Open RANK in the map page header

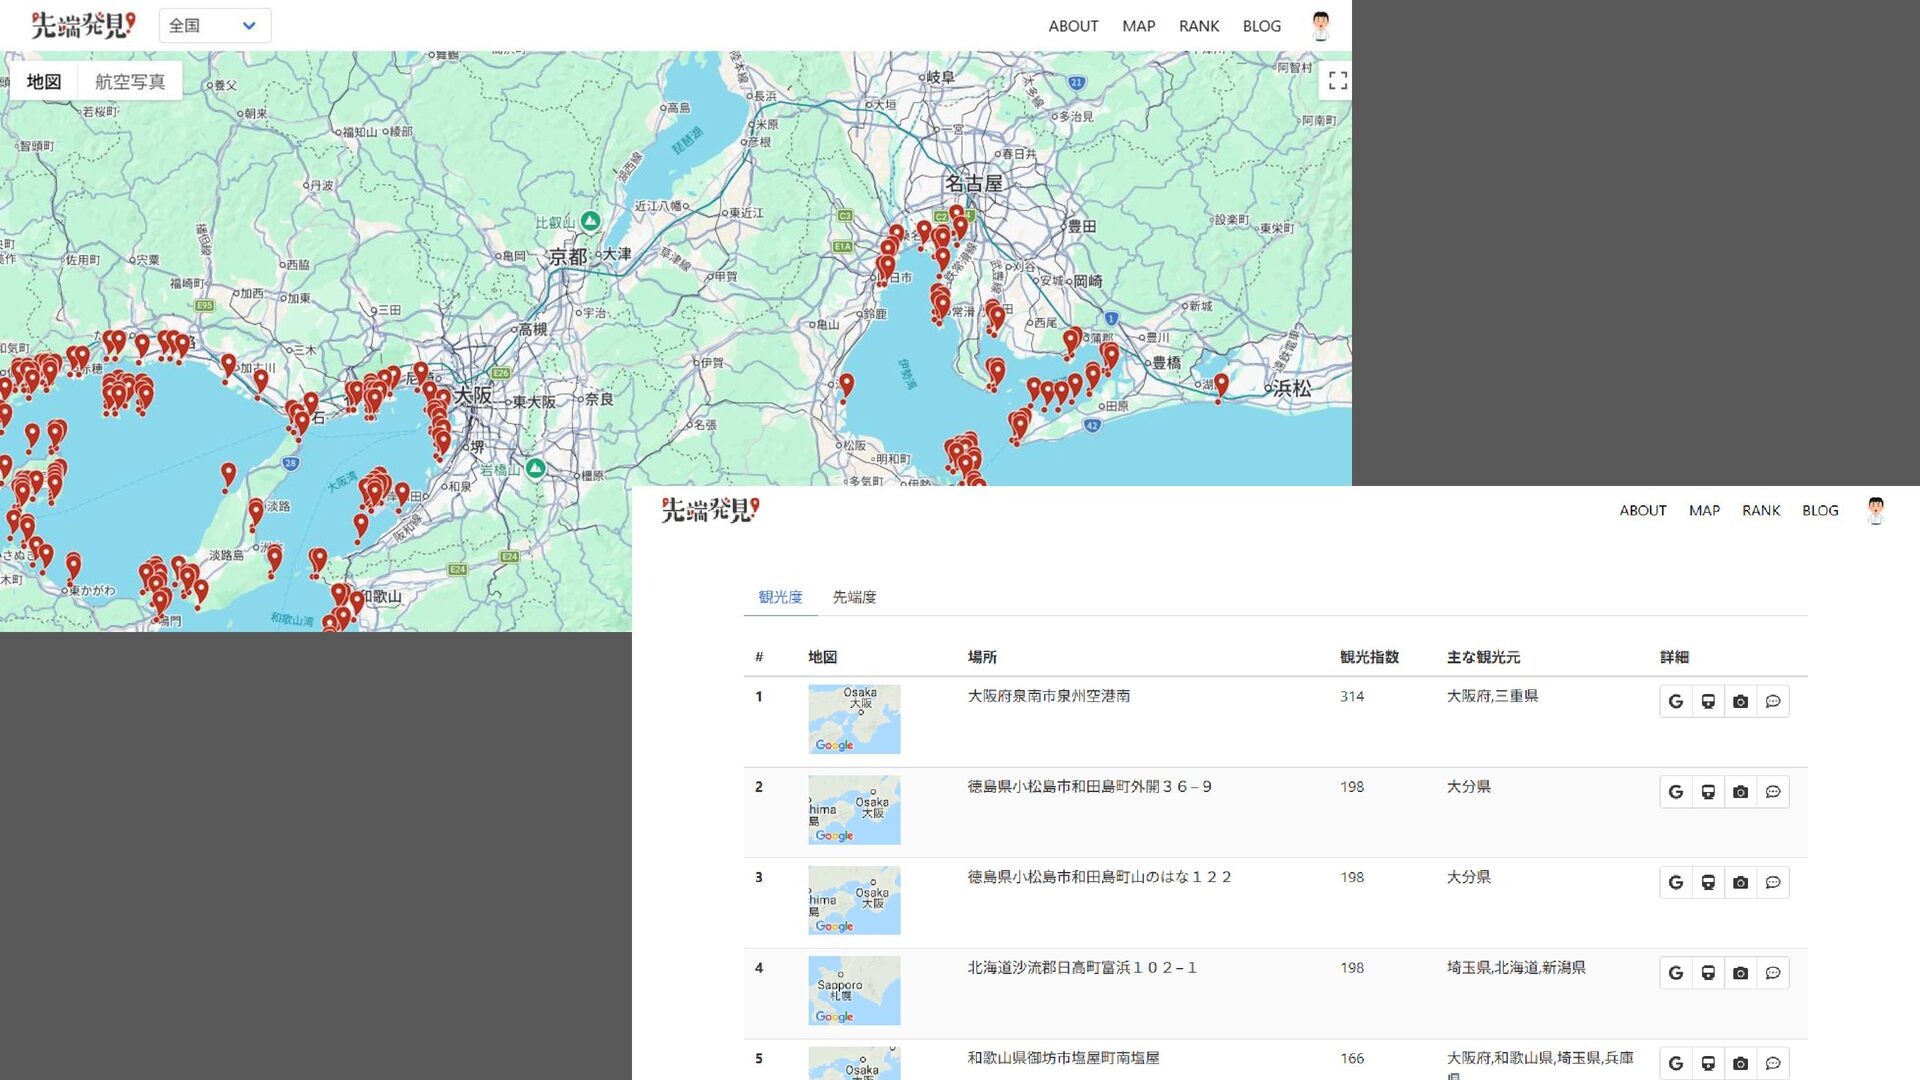click(1198, 26)
